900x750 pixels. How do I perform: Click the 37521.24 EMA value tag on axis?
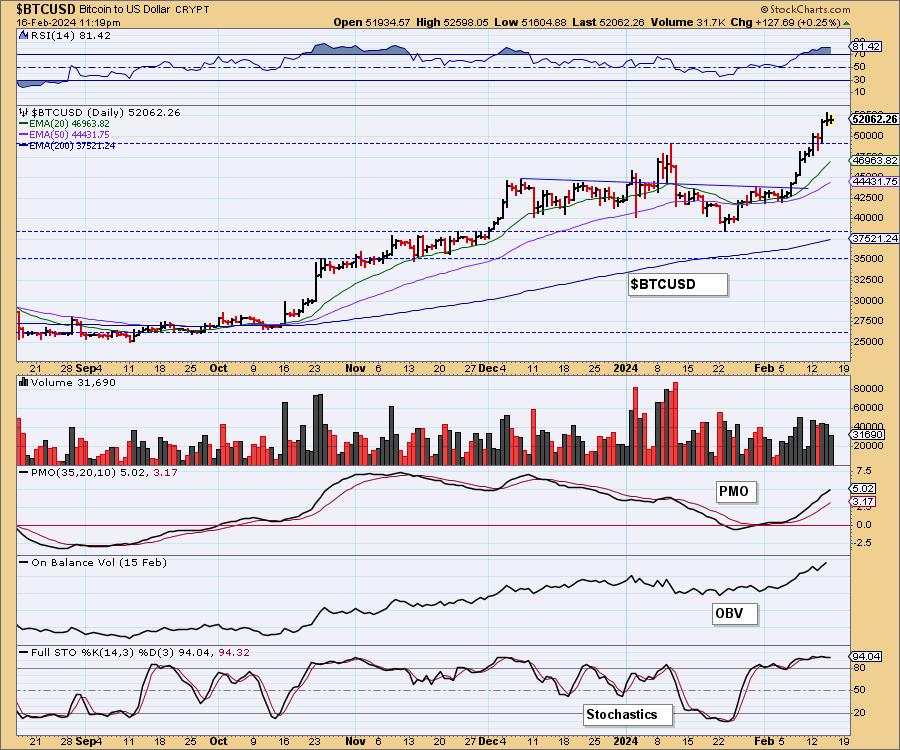(x=874, y=238)
